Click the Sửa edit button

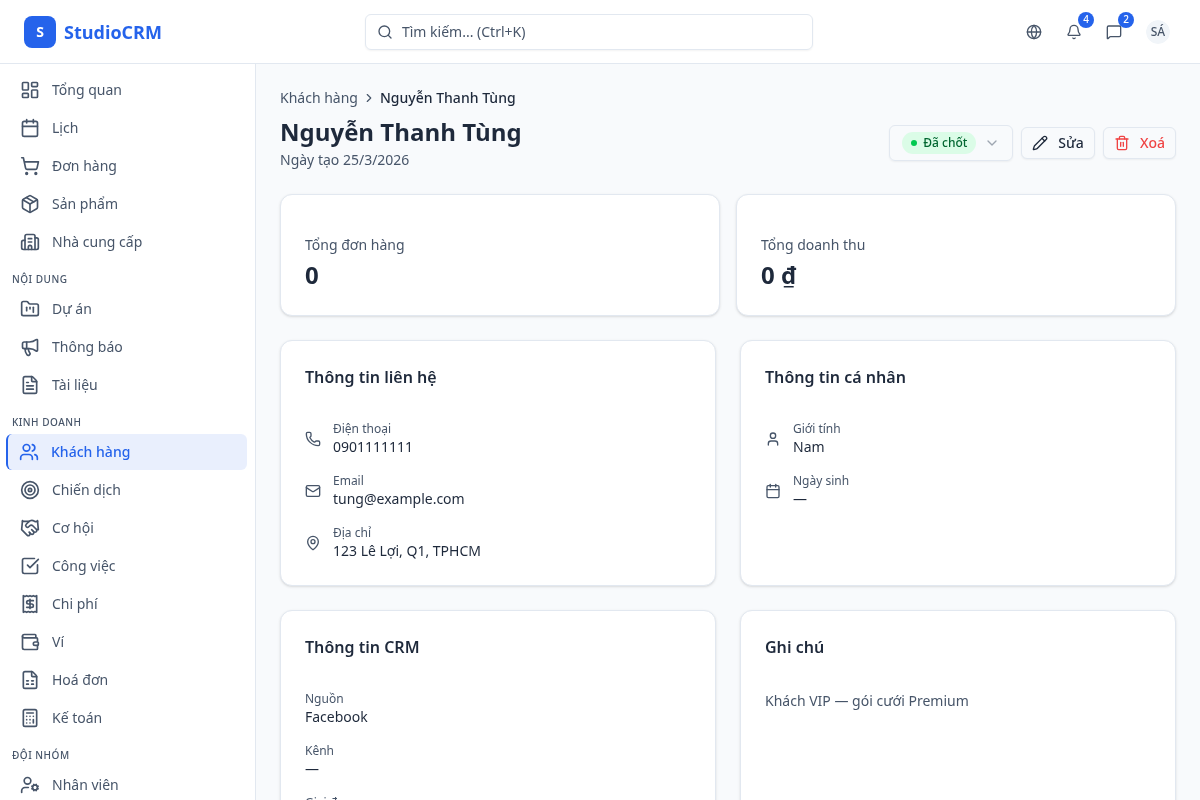(x=1057, y=143)
